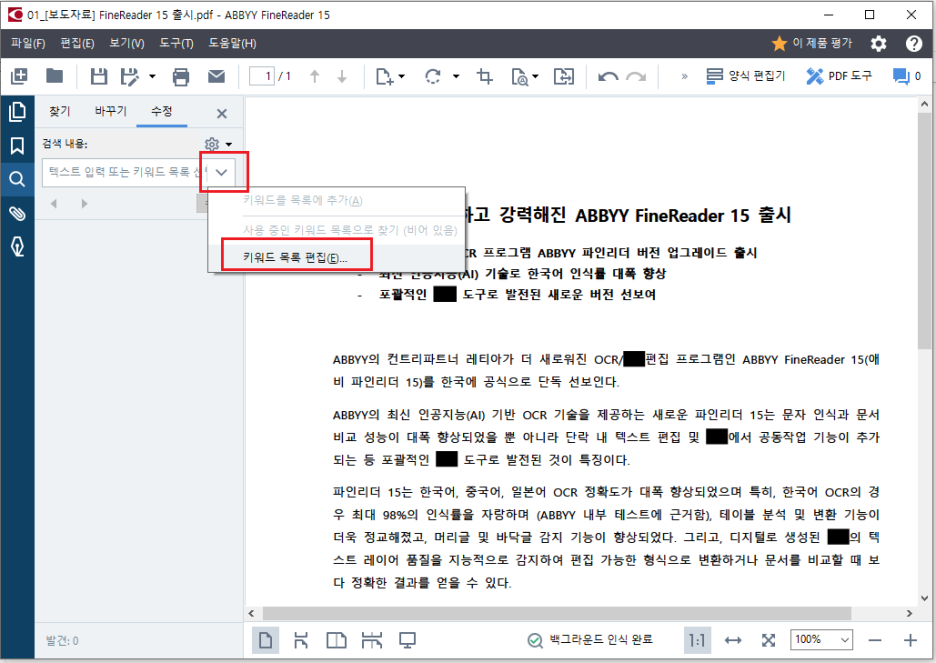936x663 pixels.
Task: Click 이 제품 평가 rate product link
Action: pos(812,43)
